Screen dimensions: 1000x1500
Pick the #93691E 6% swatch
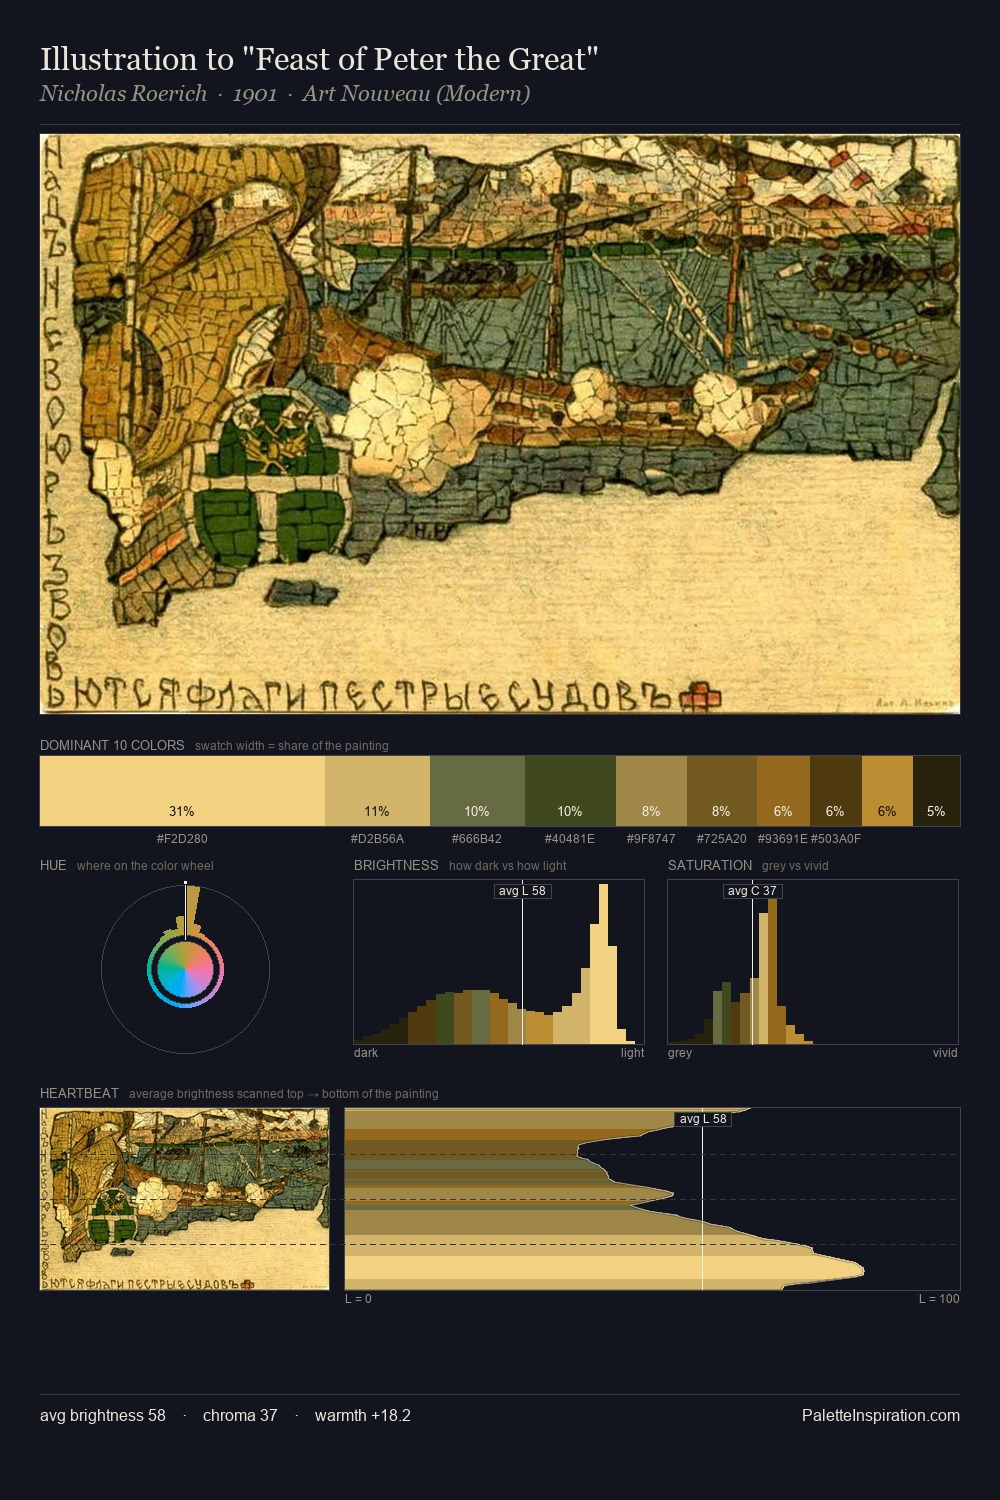783,791
